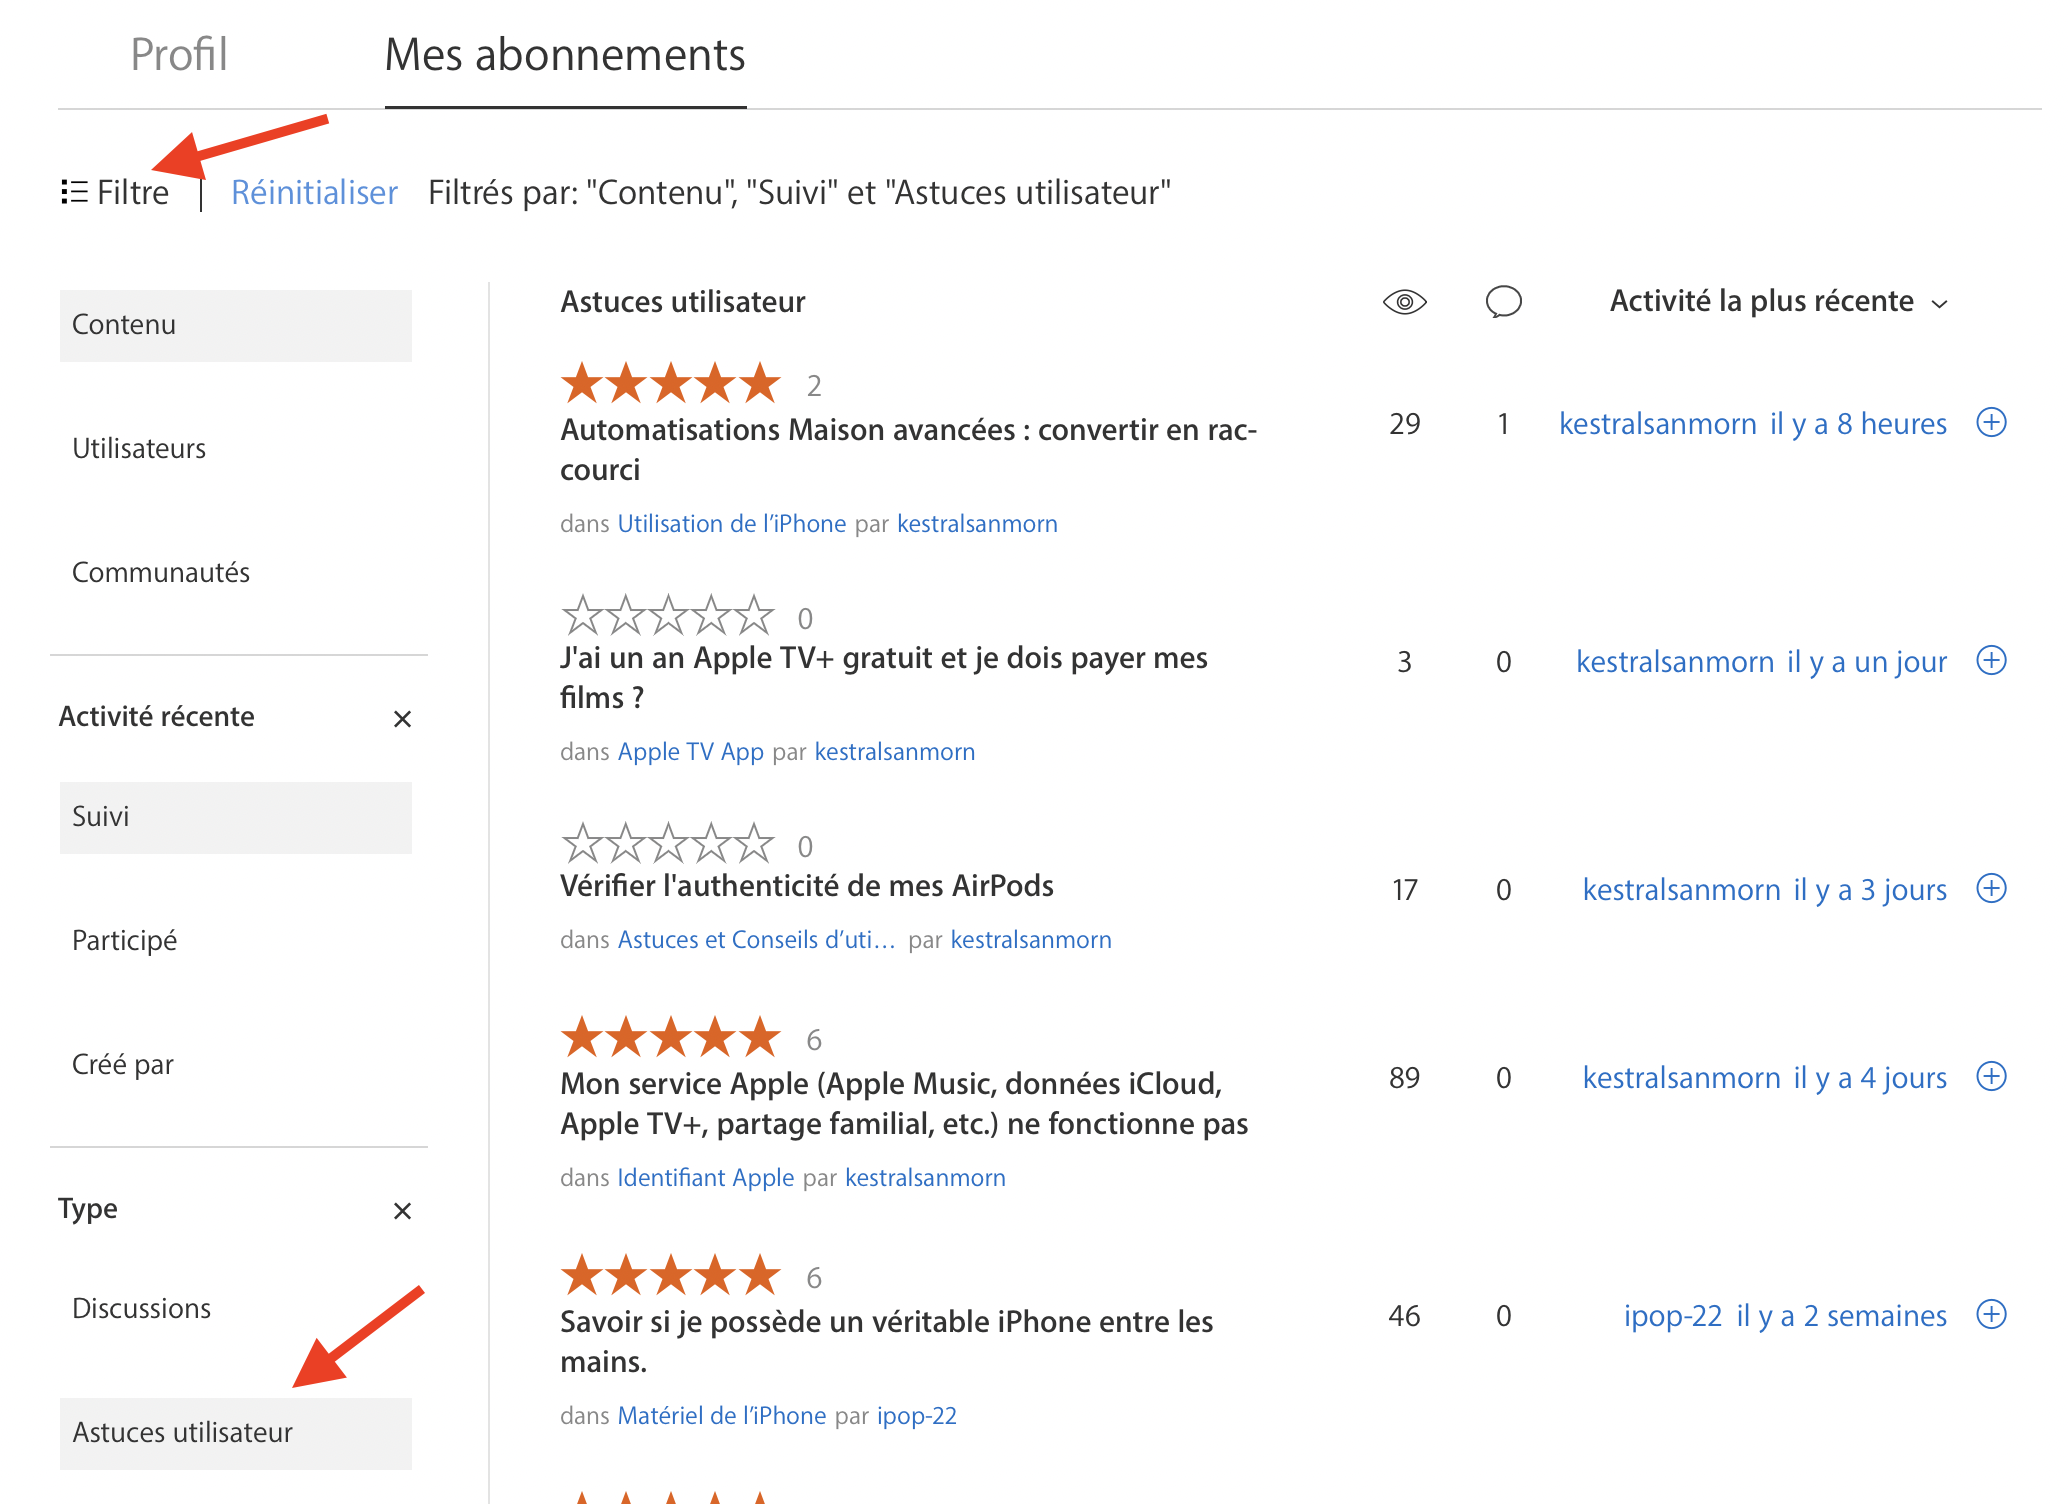The image size is (2068, 1504).
Task: Toggle the Astuces utilisateur filter
Action: [235, 1433]
